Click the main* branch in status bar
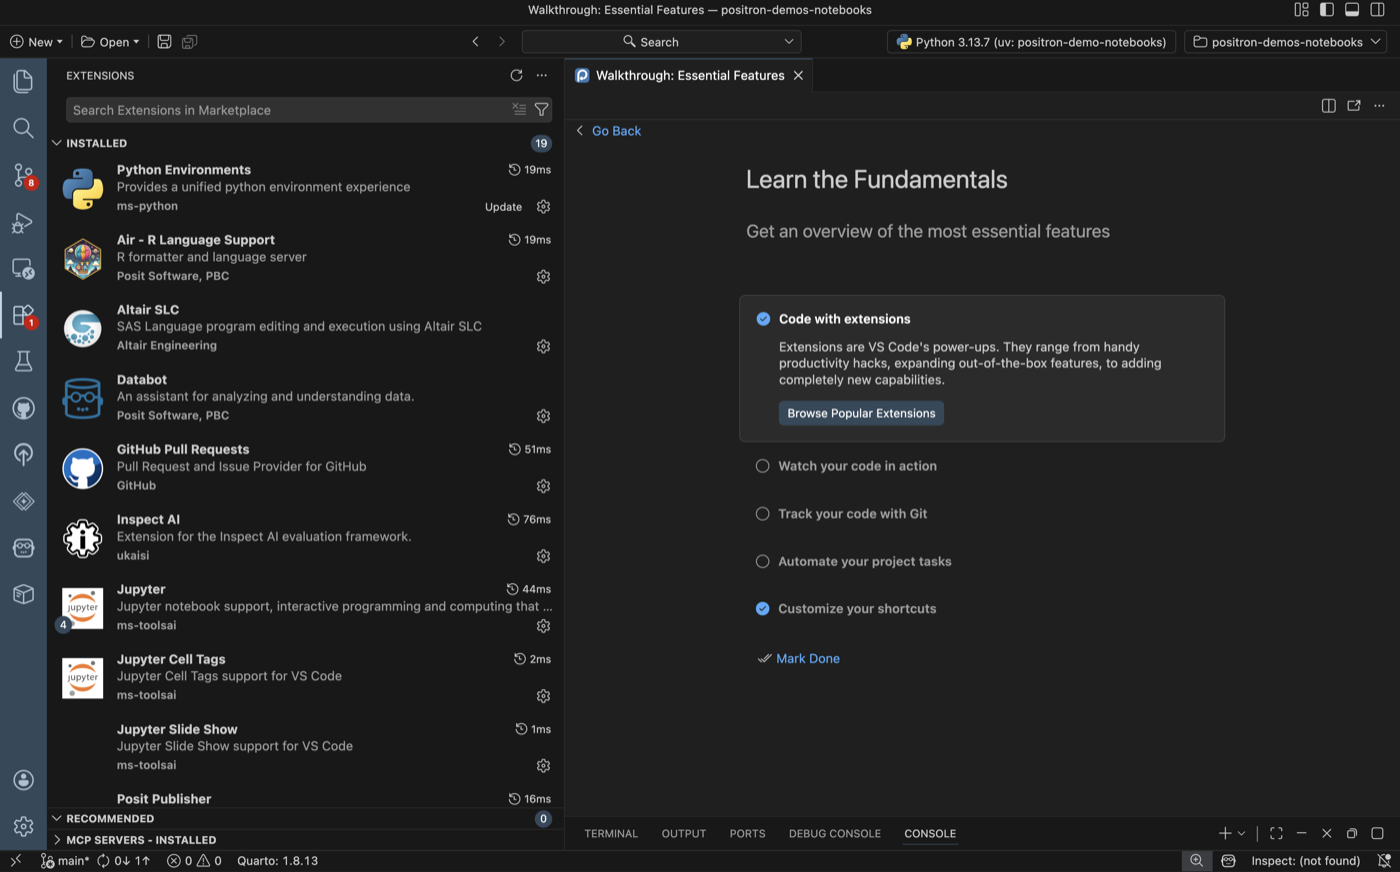1400x872 pixels. pyautogui.click(x=65, y=861)
